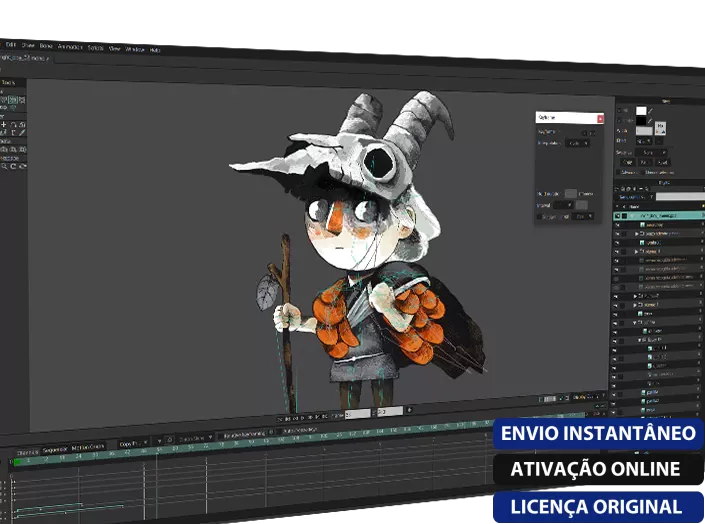Screen dimensions: 705x524
Task: Switch to the Sequencer timeline tab
Action: click(x=55, y=449)
